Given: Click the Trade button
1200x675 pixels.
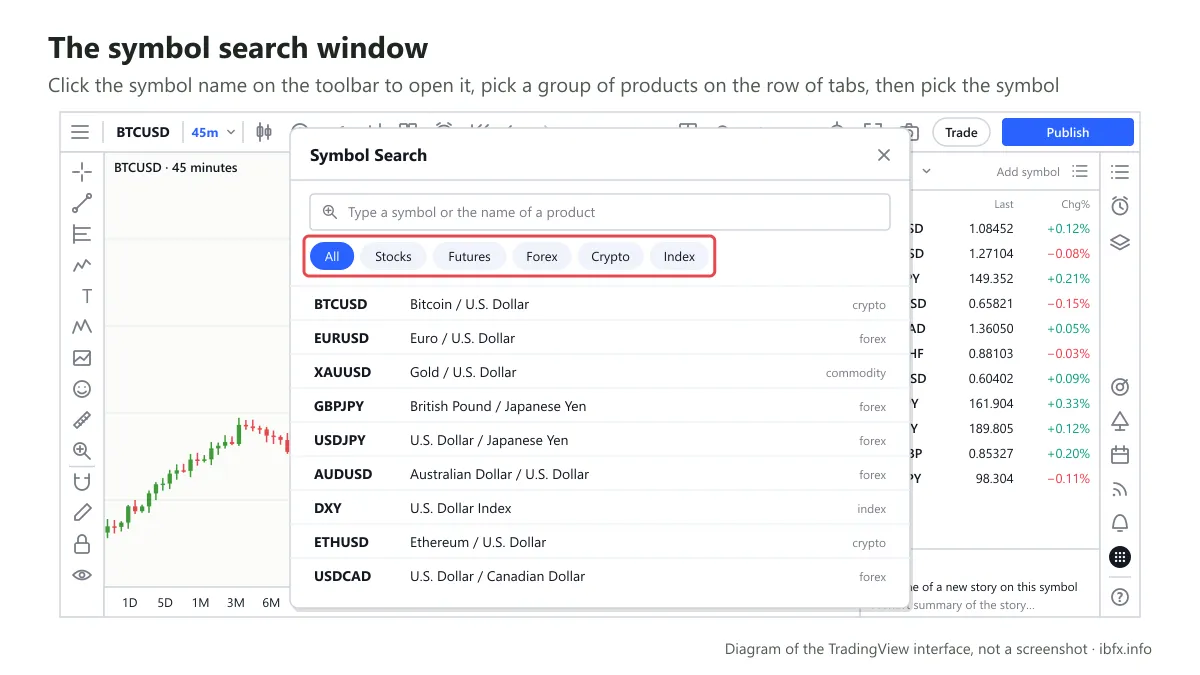Looking at the screenshot, I should 961,132.
